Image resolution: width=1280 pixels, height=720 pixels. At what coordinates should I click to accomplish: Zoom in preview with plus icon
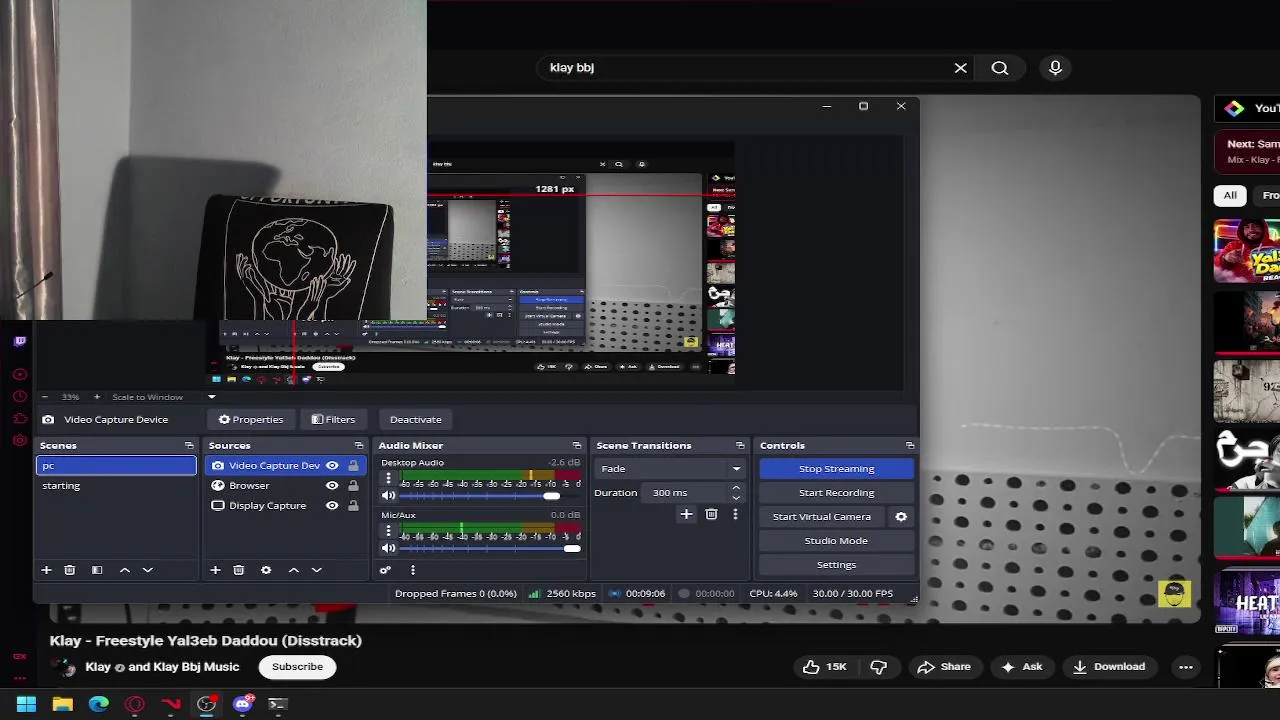96,397
